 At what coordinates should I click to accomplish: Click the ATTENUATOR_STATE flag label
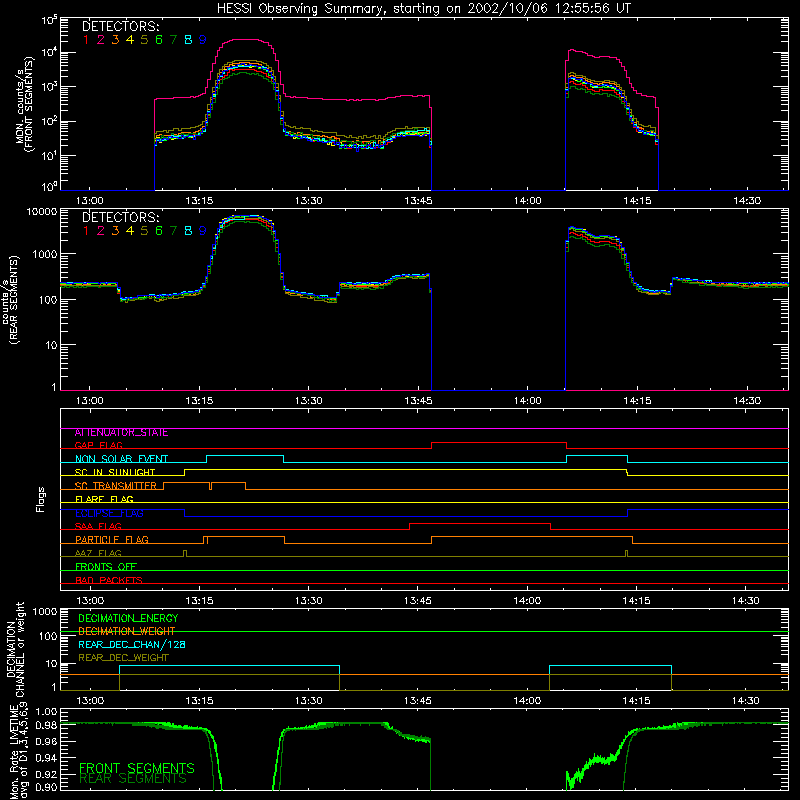tap(121, 433)
